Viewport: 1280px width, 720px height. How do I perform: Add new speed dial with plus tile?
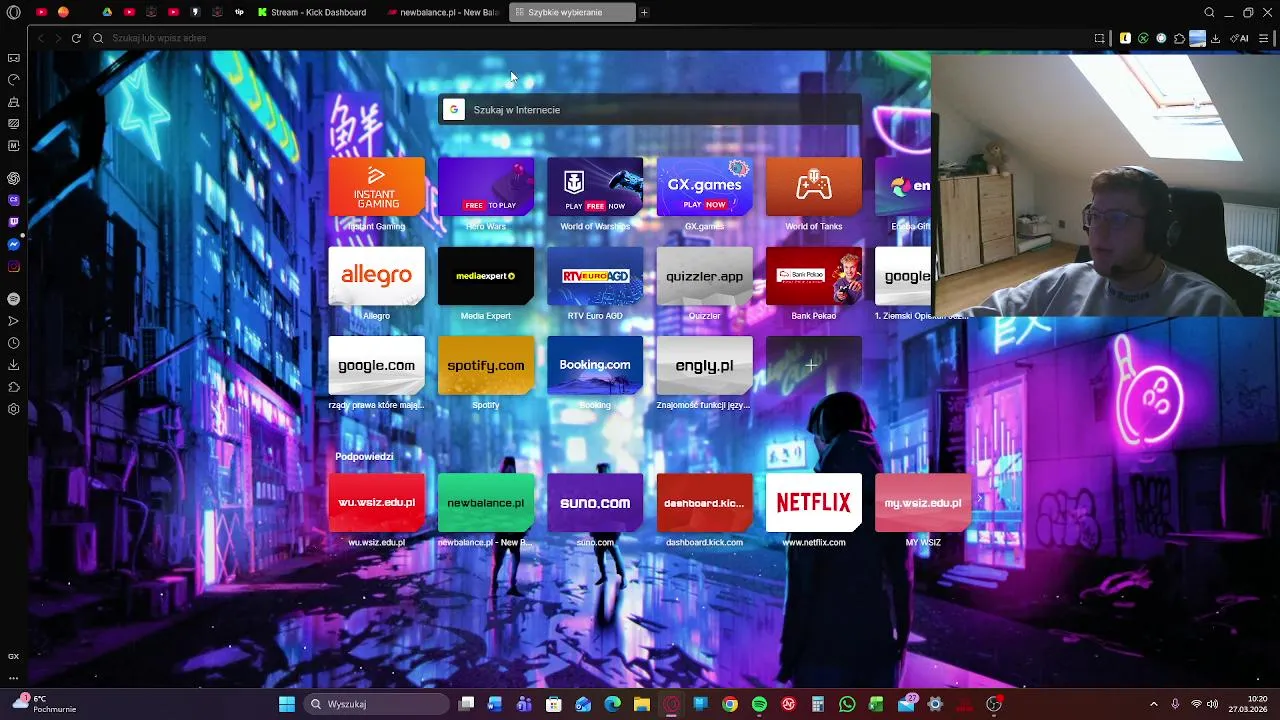[814, 366]
